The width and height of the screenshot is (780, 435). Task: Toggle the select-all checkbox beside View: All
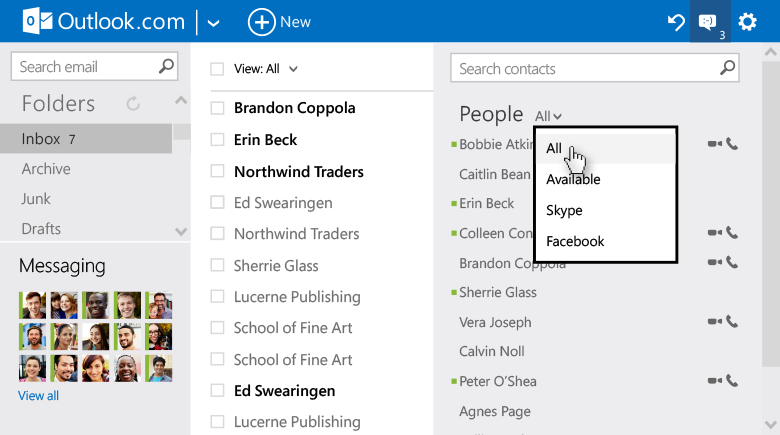point(217,69)
